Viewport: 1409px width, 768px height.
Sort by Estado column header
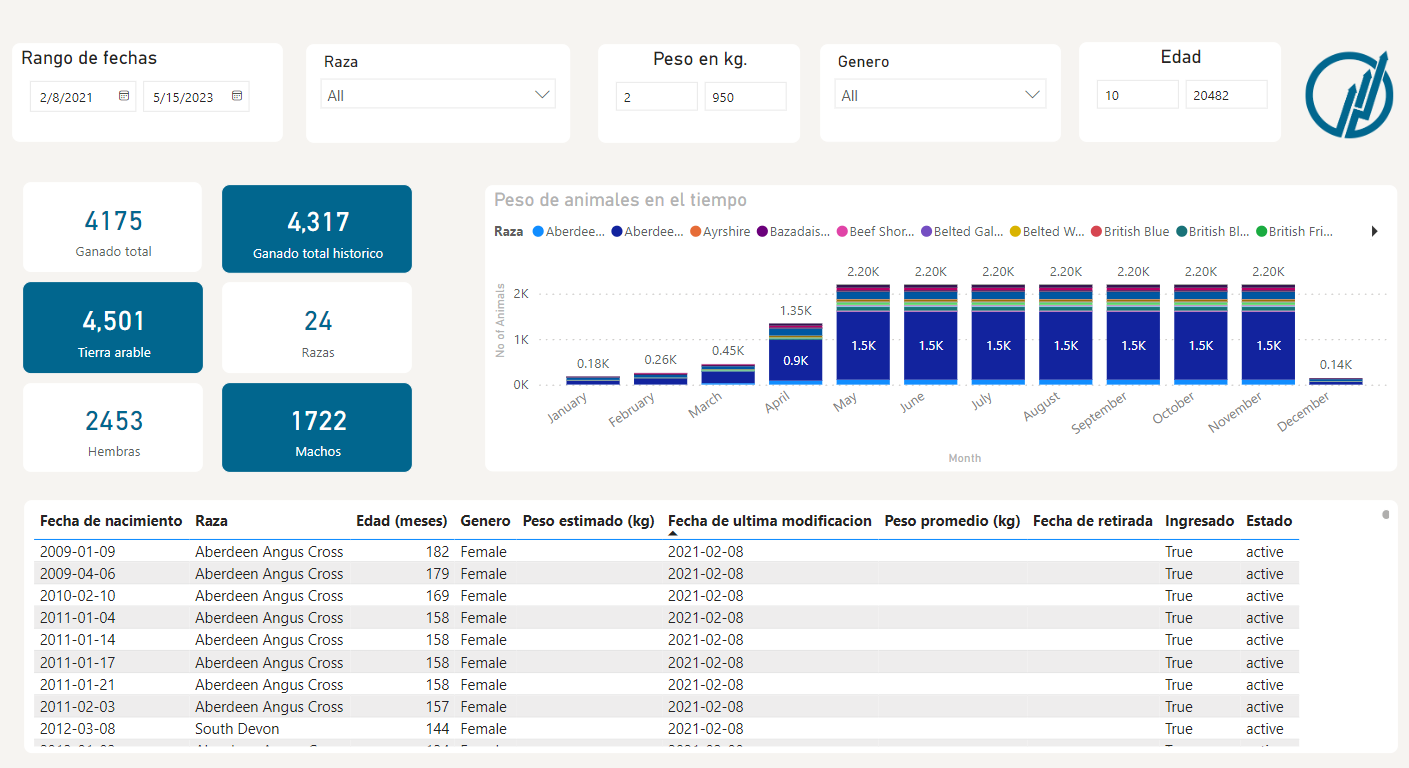(1269, 520)
